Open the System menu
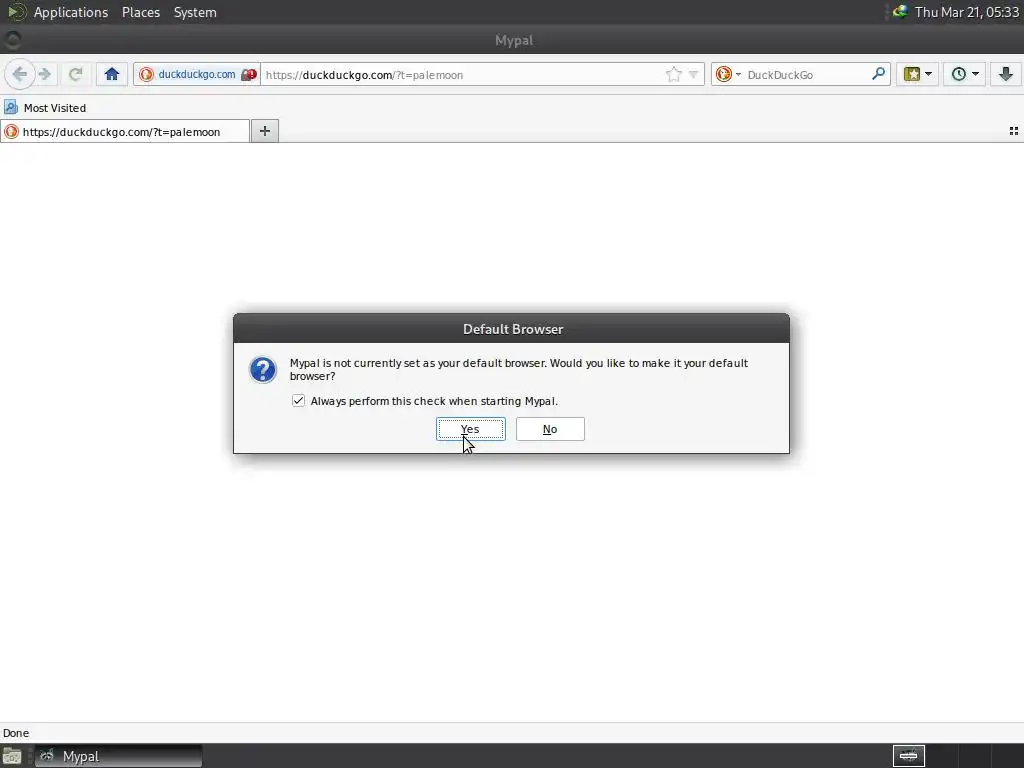The width and height of the screenshot is (1024, 768). click(195, 12)
